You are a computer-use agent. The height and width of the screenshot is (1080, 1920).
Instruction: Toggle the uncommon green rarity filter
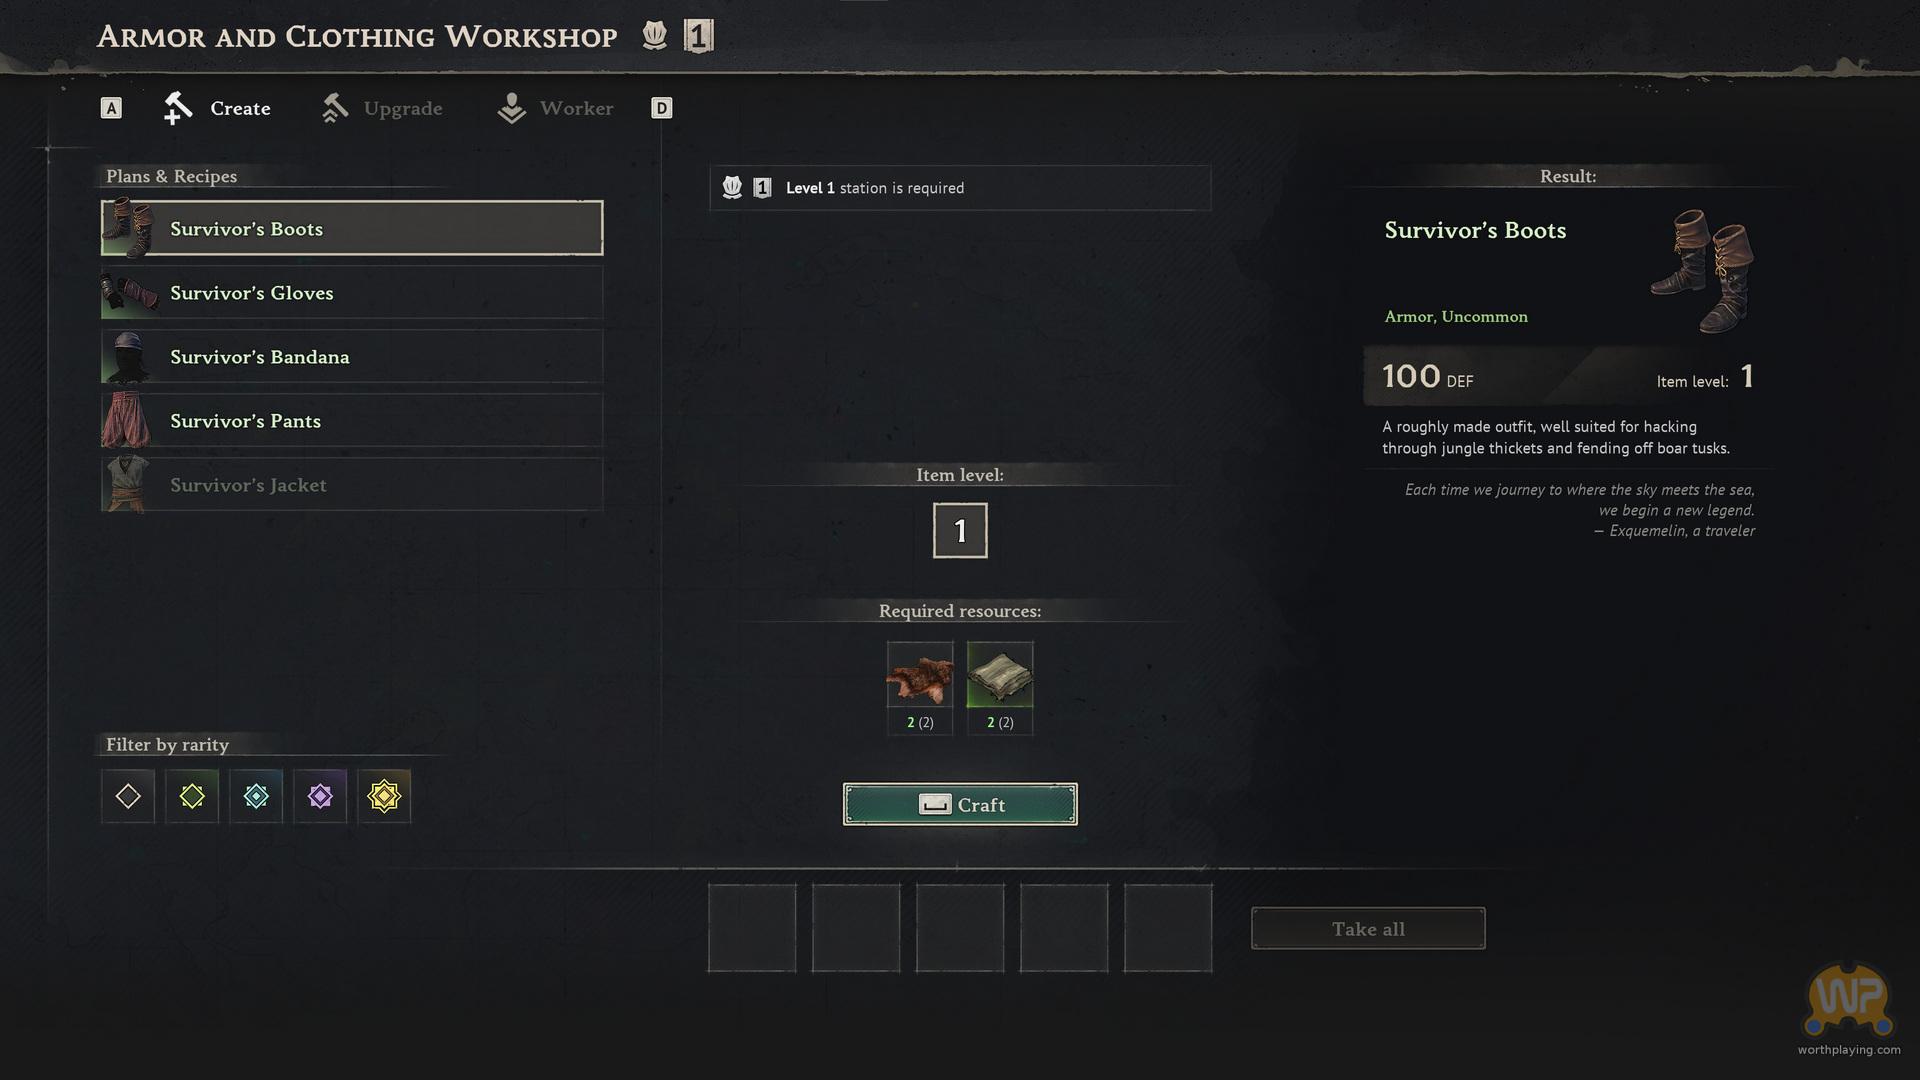tap(192, 796)
